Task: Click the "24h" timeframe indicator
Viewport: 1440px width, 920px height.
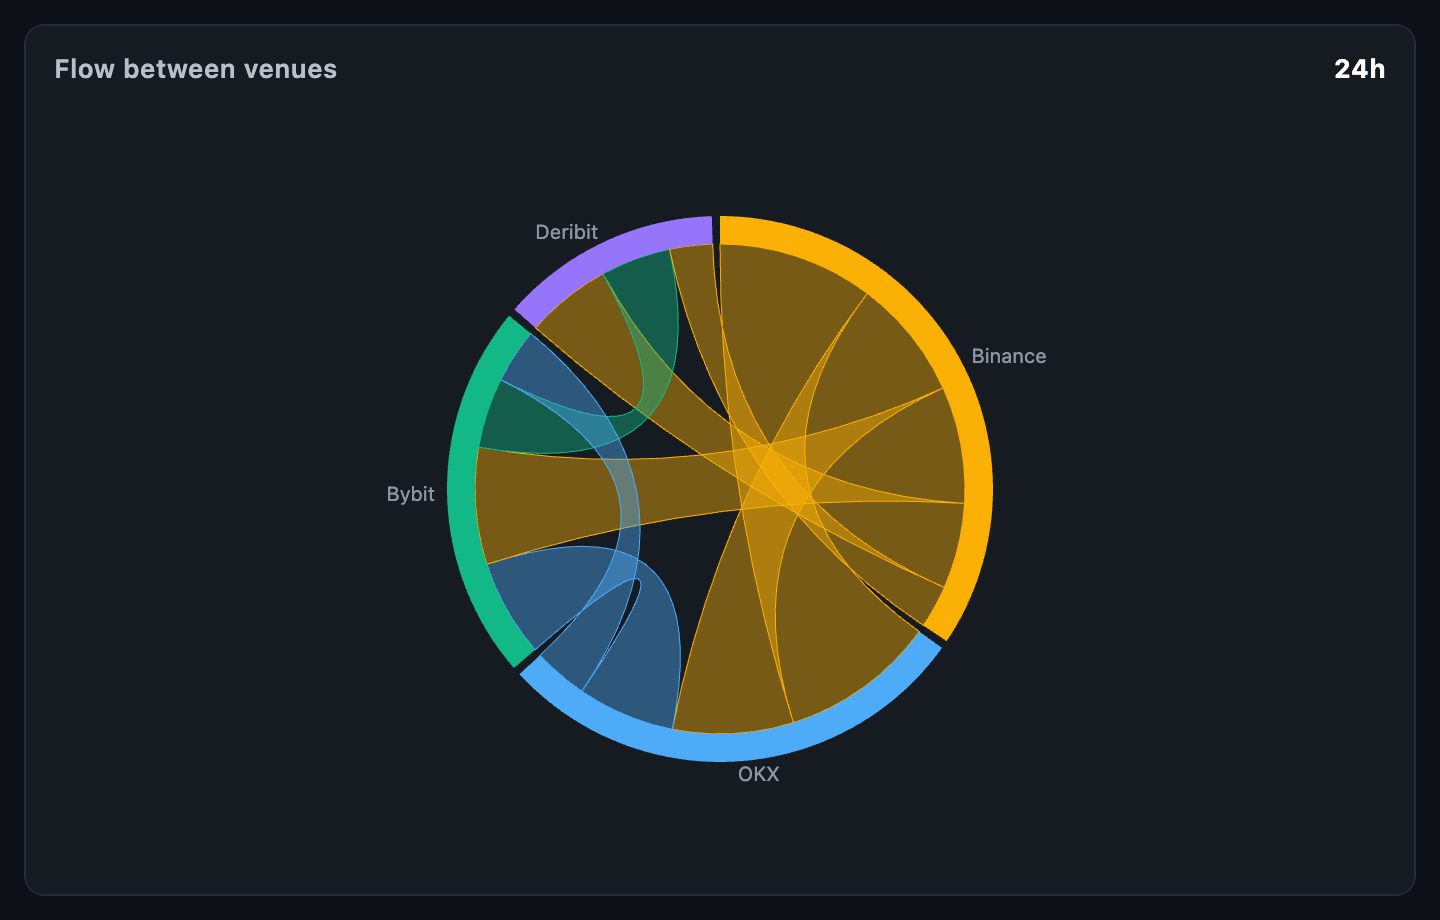Action: (1359, 69)
